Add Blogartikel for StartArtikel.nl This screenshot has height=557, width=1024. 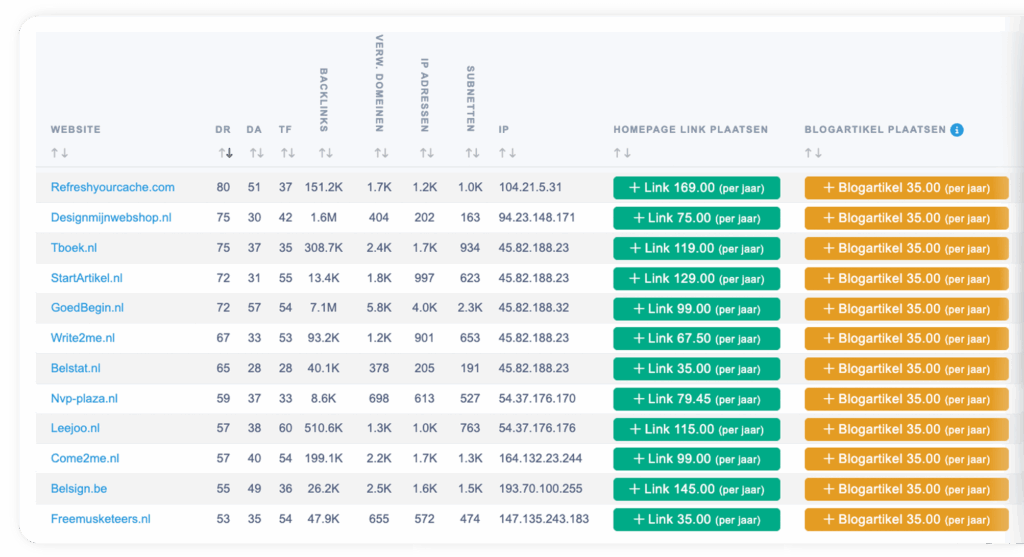906,278
